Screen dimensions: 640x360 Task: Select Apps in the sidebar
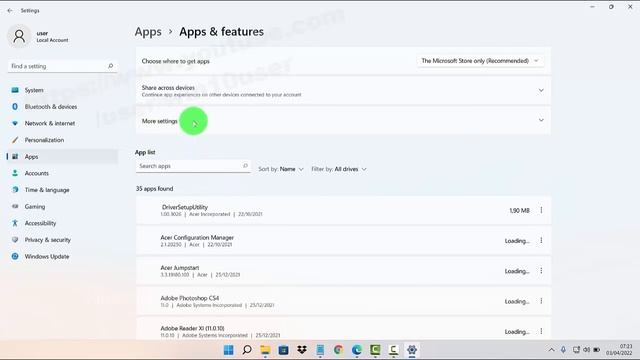tap(62, 157)
